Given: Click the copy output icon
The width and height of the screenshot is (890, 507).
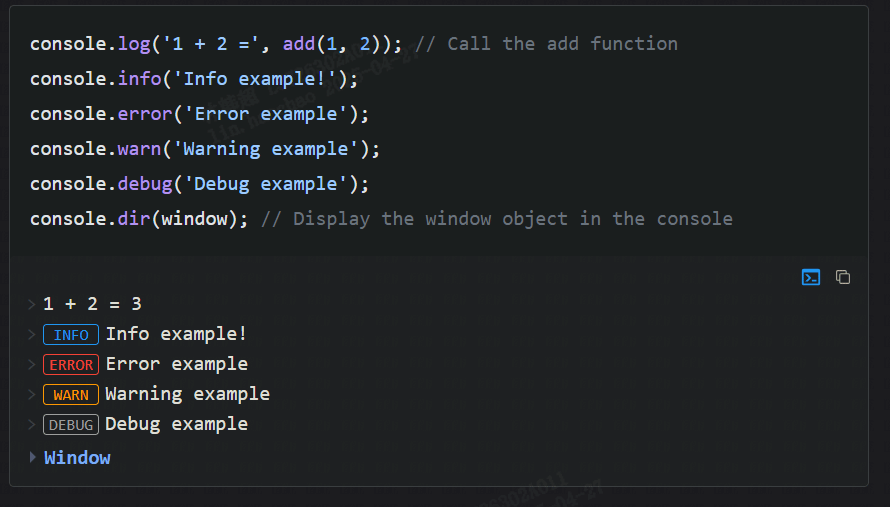Looking at the screenshot, I should (x=843, y=277).
